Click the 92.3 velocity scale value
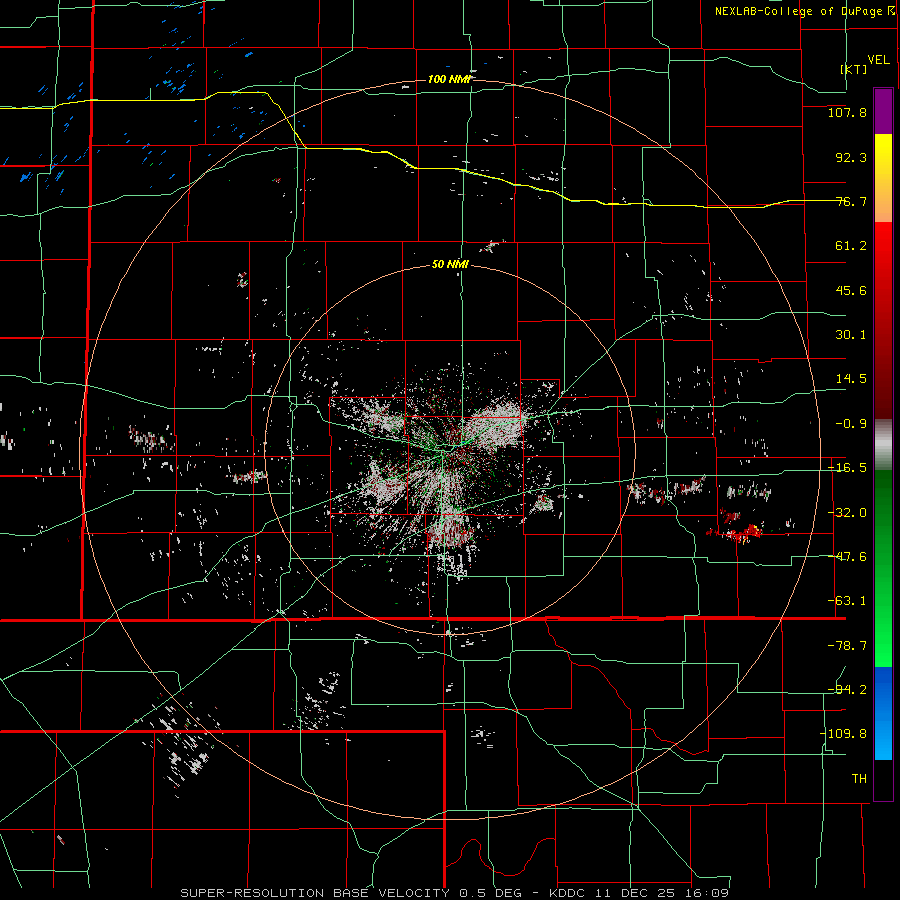Viewport: 900px width, 900px height. [851, 157]
